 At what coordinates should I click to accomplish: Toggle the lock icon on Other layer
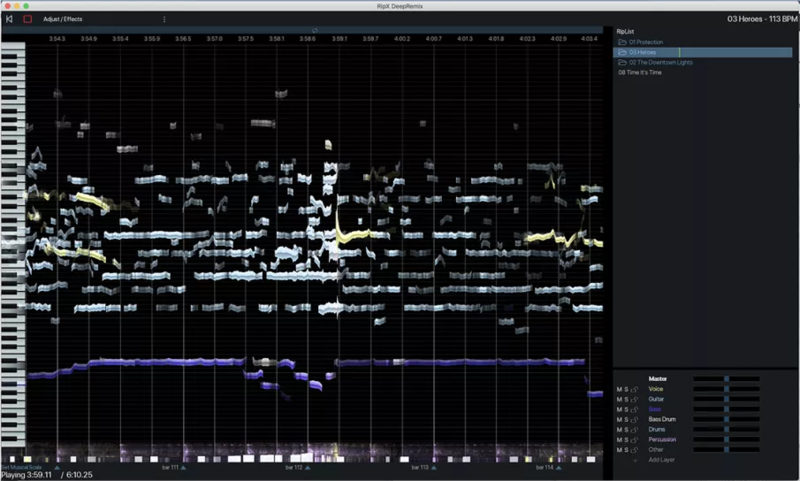click(x=635, y=450)
